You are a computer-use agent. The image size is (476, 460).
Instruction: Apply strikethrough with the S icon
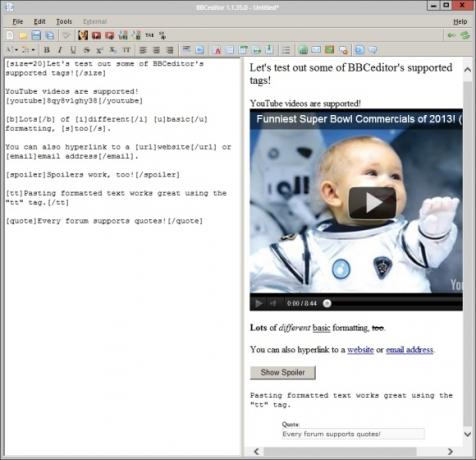[x=86, y=50]
